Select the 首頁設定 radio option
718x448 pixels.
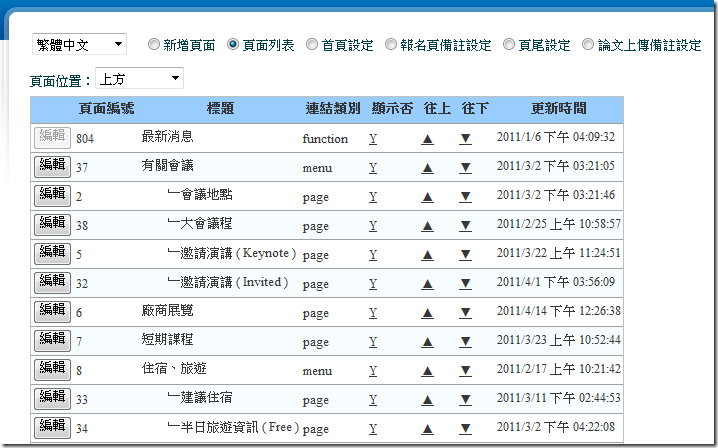tap(313, 45)
